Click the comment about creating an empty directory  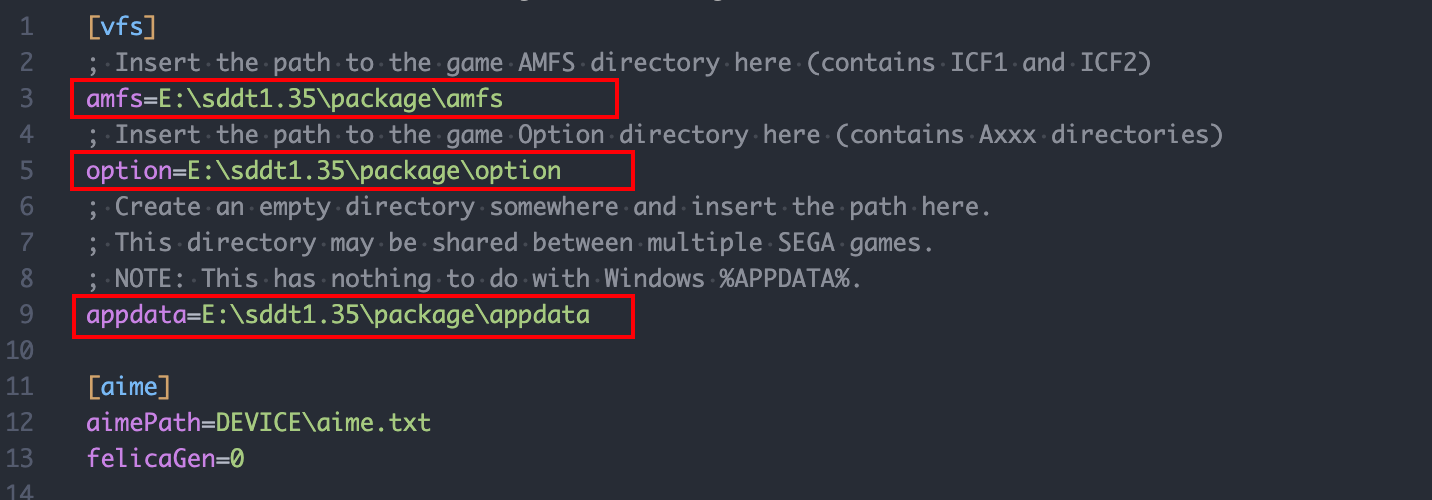coord(539,206)
